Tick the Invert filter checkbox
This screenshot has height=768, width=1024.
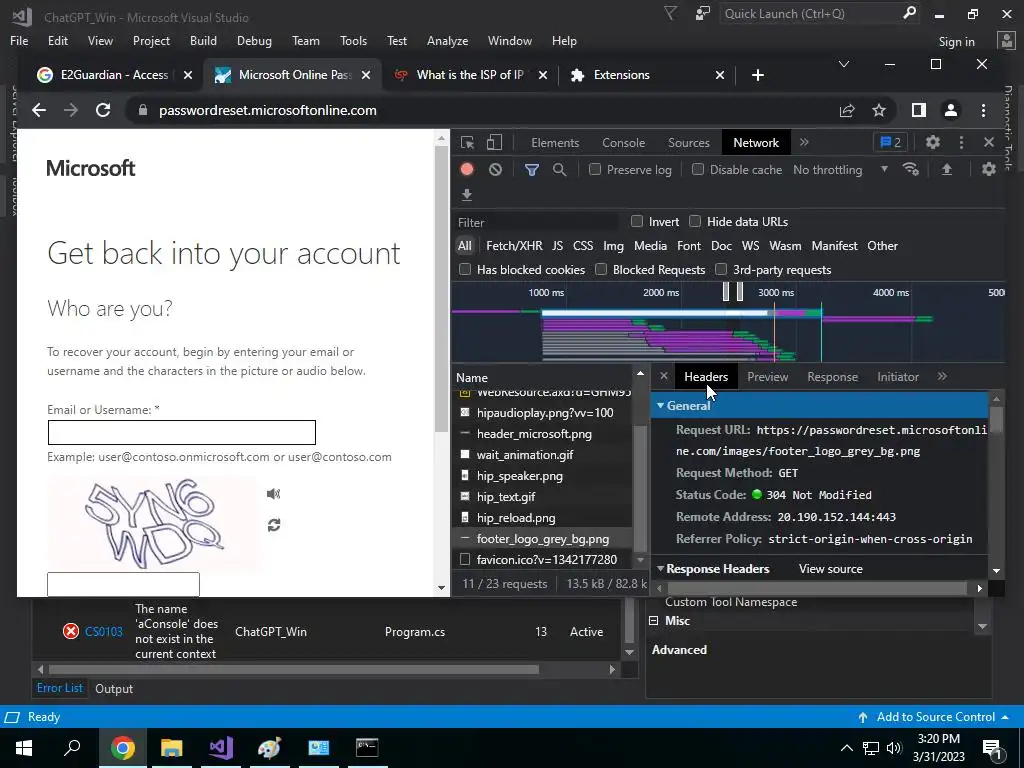coord(637,221)
